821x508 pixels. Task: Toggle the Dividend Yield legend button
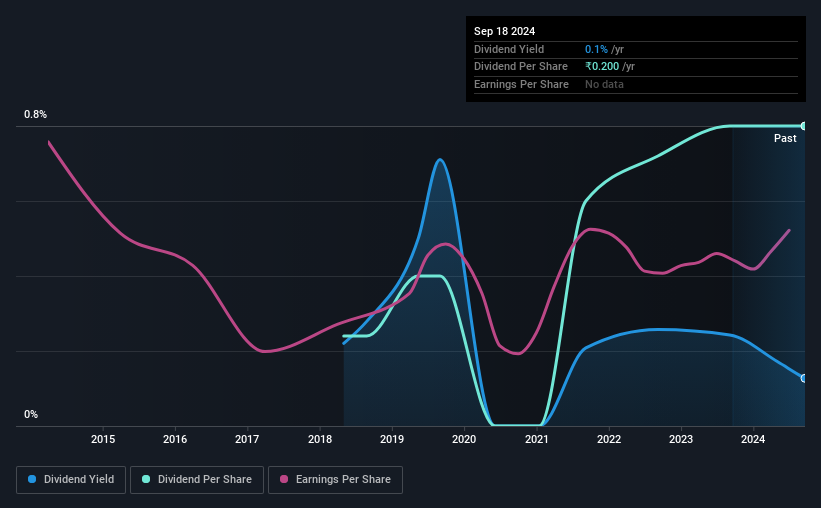[x=71, y=480]
